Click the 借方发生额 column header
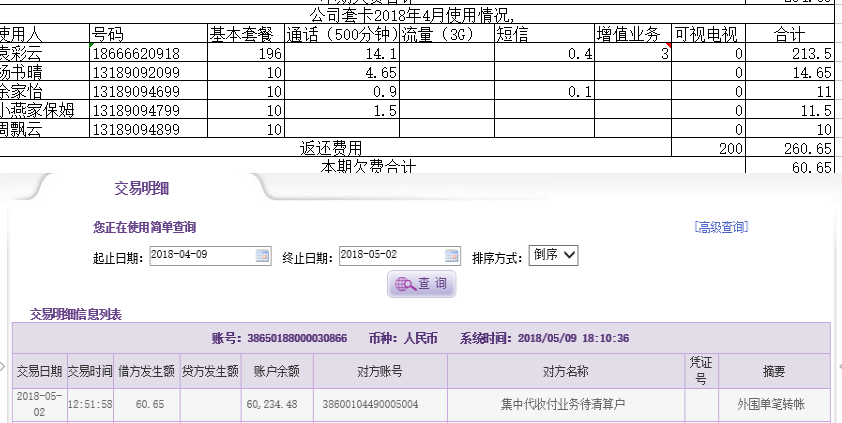Screen dimensions: 842x423 148,371
